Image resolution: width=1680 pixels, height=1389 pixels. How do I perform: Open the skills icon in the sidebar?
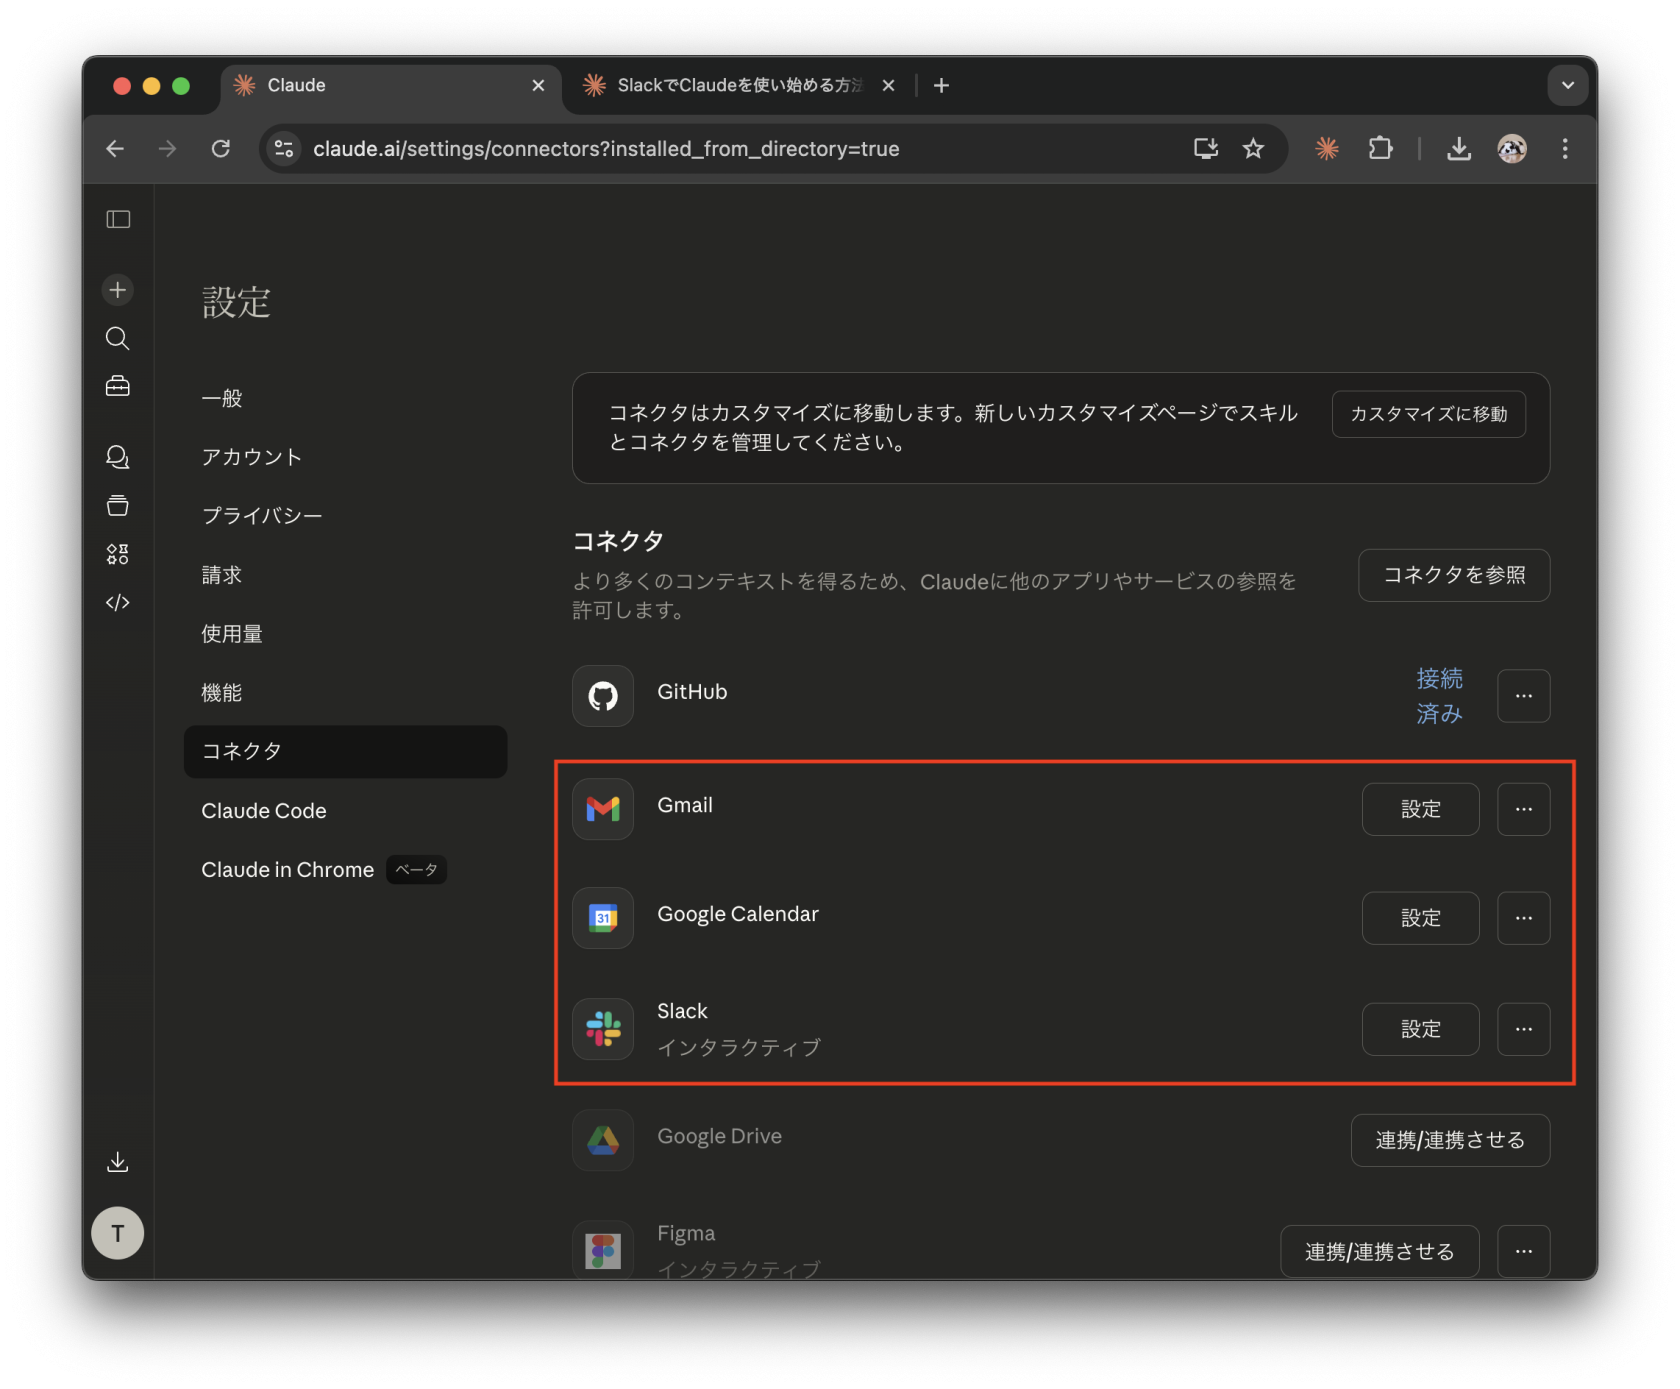(x=117, y=554)
